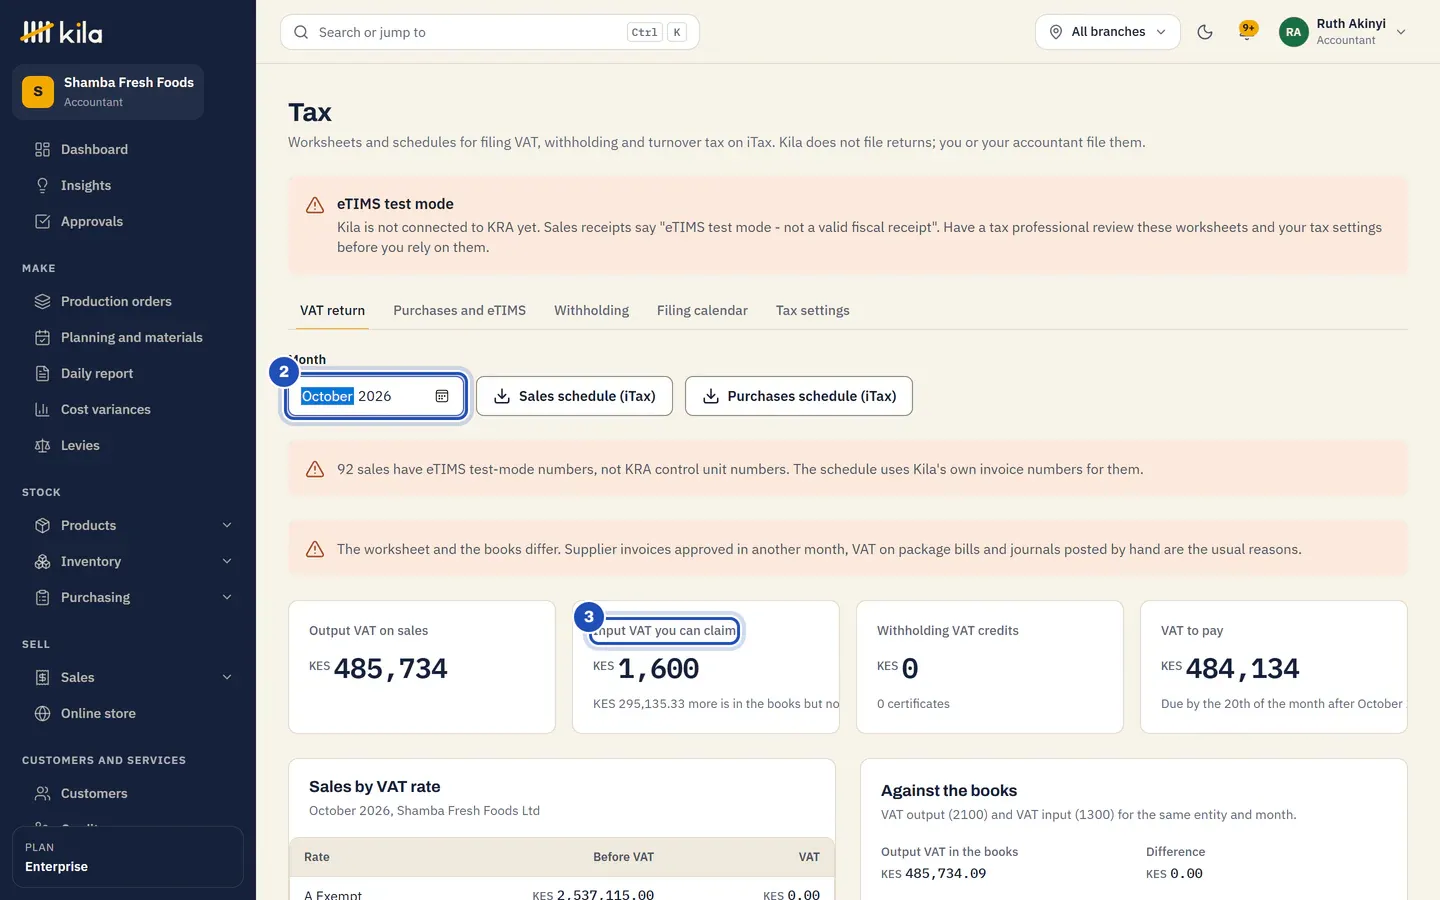Click the 0 certificates text
Image resolution: width=1440 pixels, height=900 pixels.
click(x=913, y=704)
